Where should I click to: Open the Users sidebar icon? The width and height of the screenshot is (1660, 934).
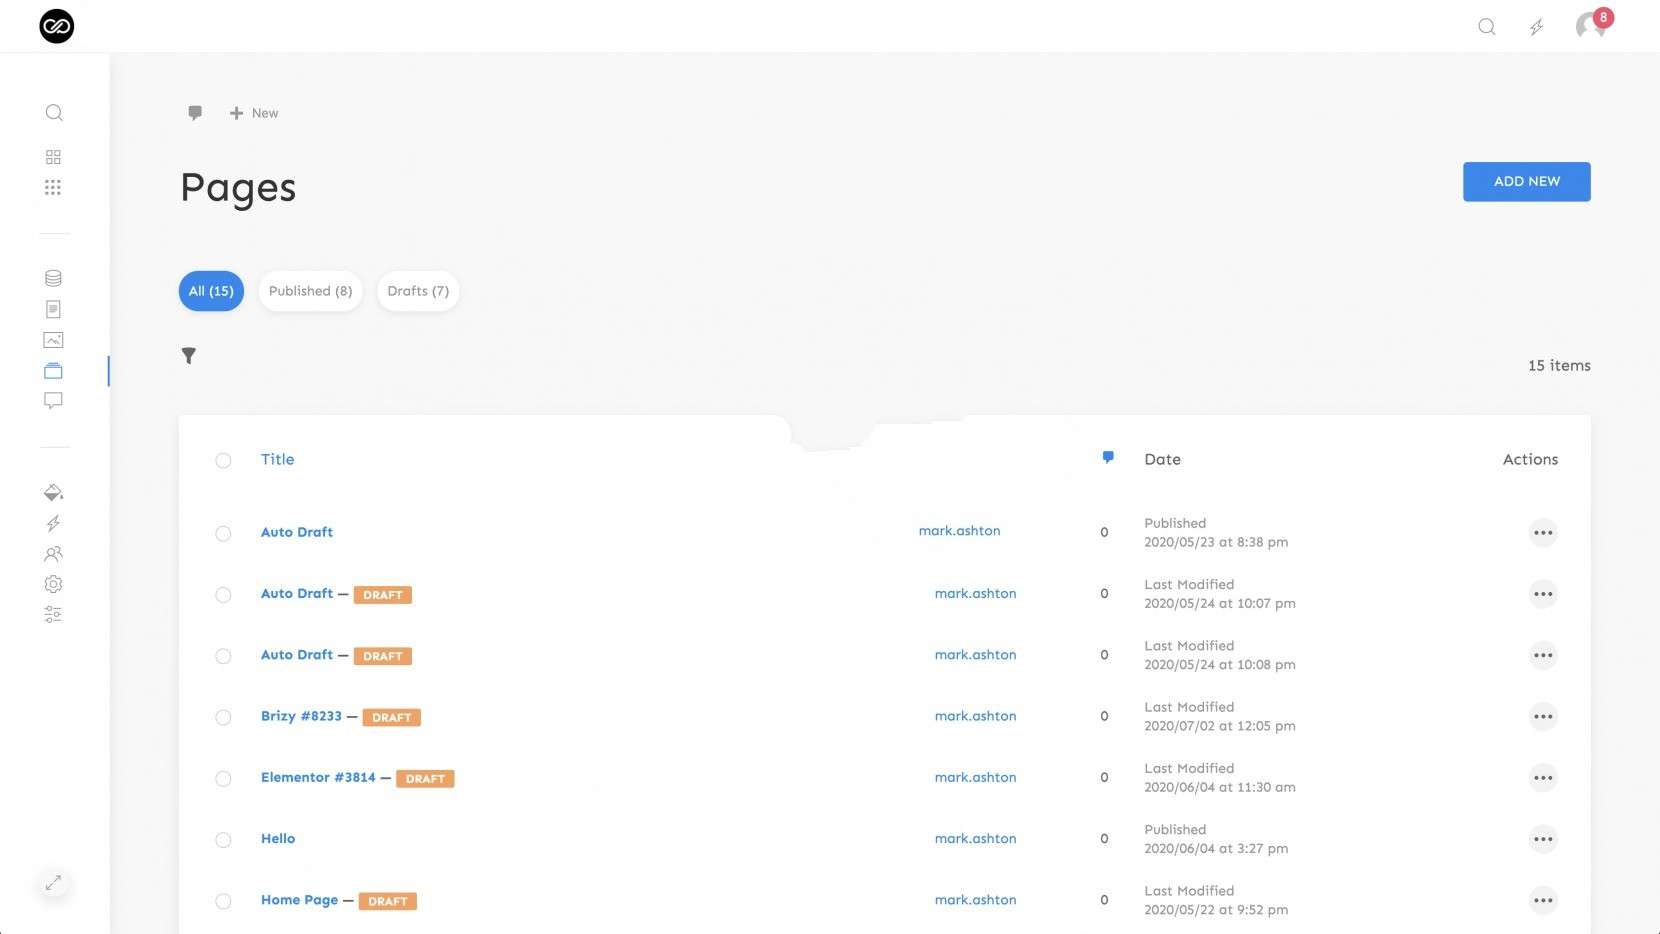point(53,554)
